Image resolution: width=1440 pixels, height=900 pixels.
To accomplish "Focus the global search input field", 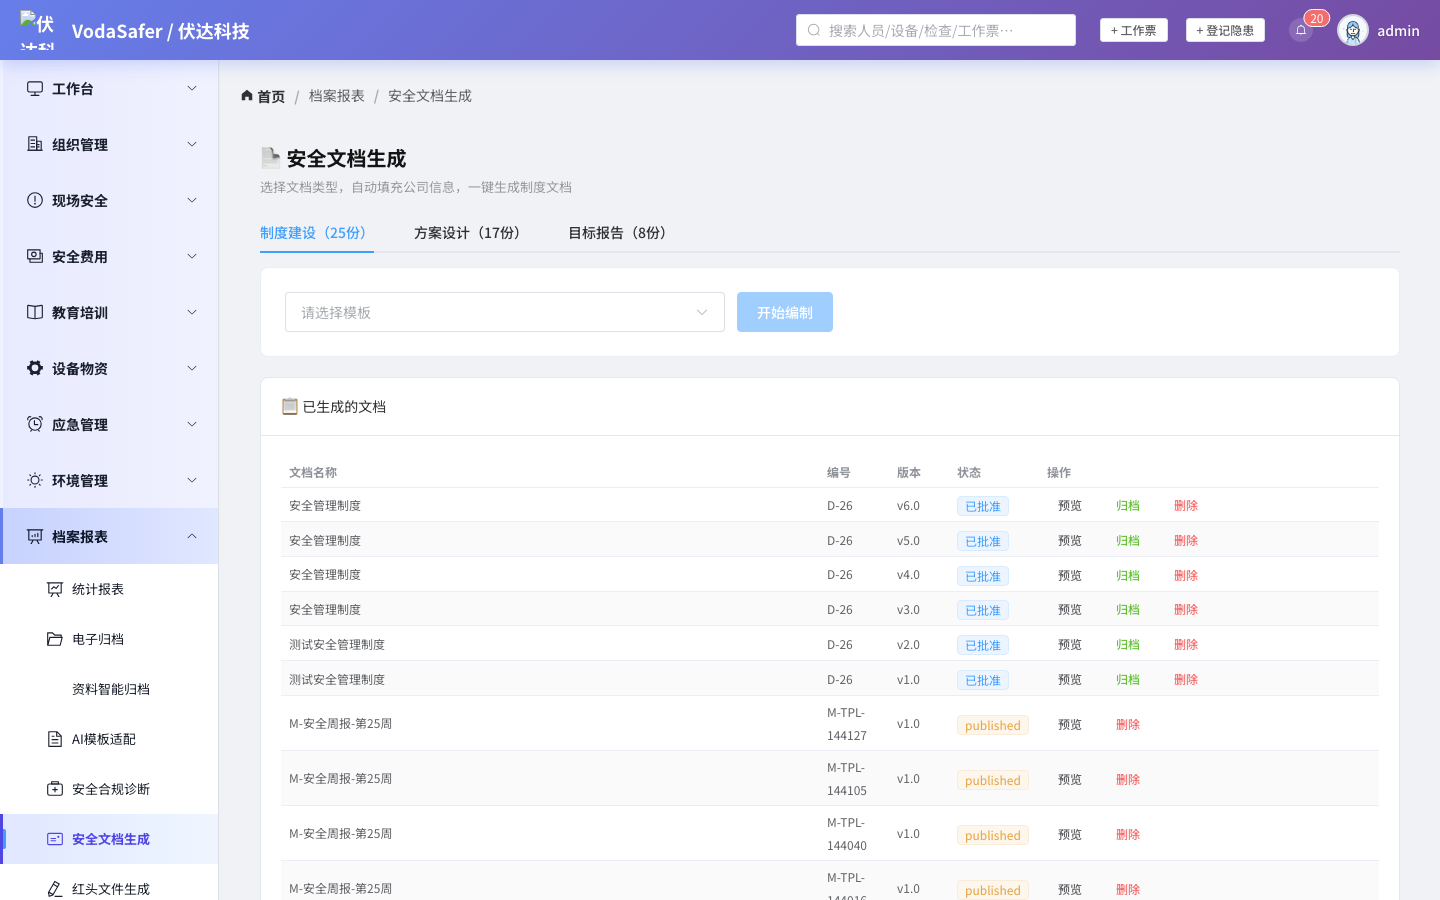I will point(936,30).
